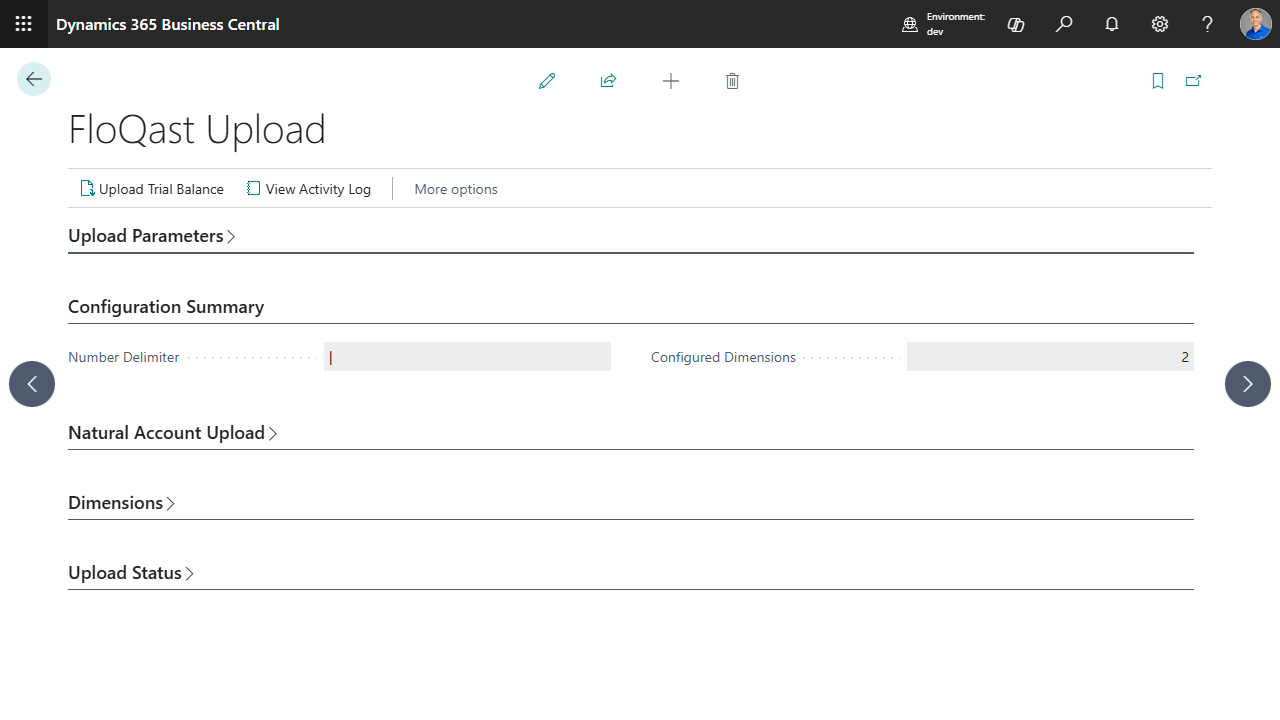The image size is (1280, 720).
Task: Click the Number Delimiter field
Action: [467, 357]
